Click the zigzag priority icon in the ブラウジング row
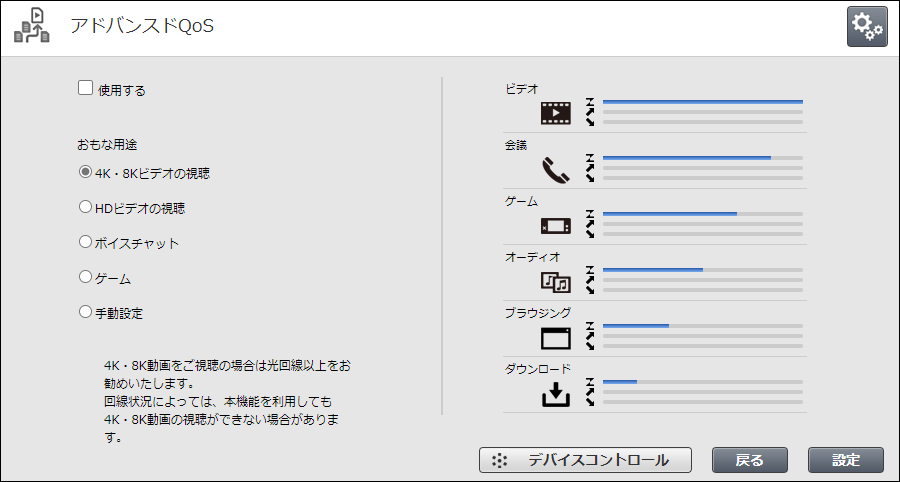The height and width of the screenshot is (482, 900). tap(590, 325)
